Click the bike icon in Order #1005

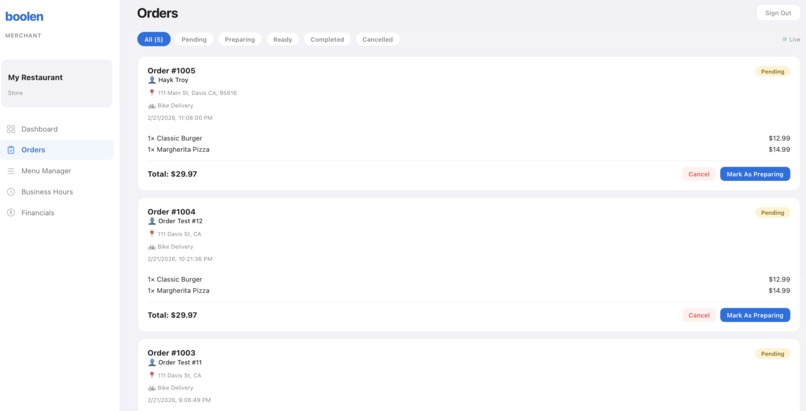tap(152, 106)
